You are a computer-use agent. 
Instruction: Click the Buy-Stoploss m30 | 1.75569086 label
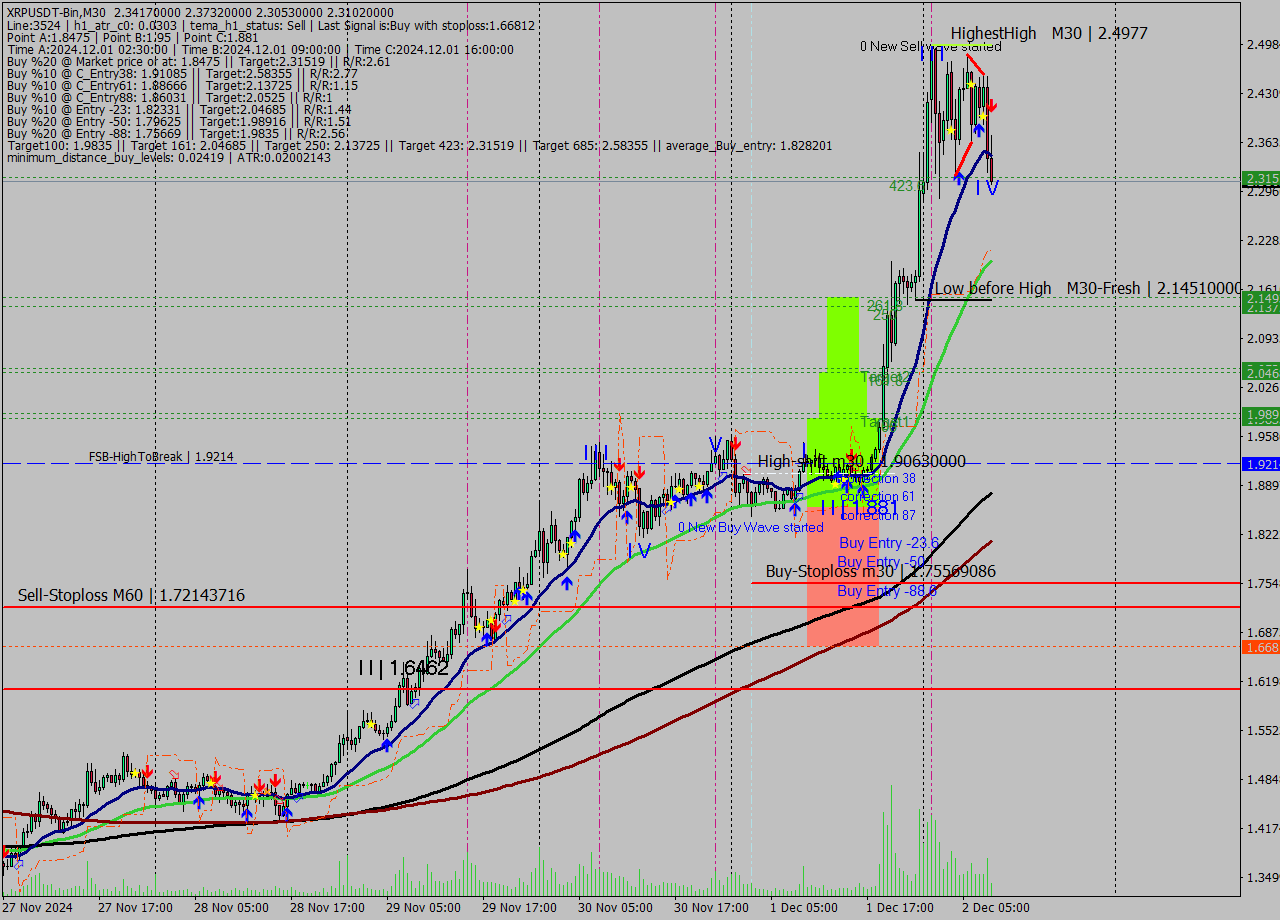coord(880,571)
